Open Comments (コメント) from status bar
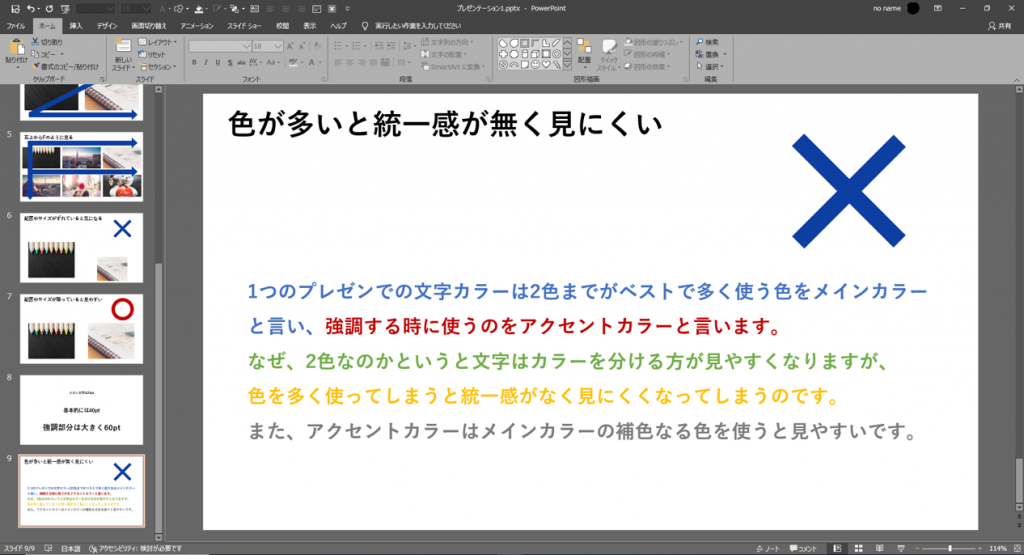The image size is (1024, 555). (803, 548)
